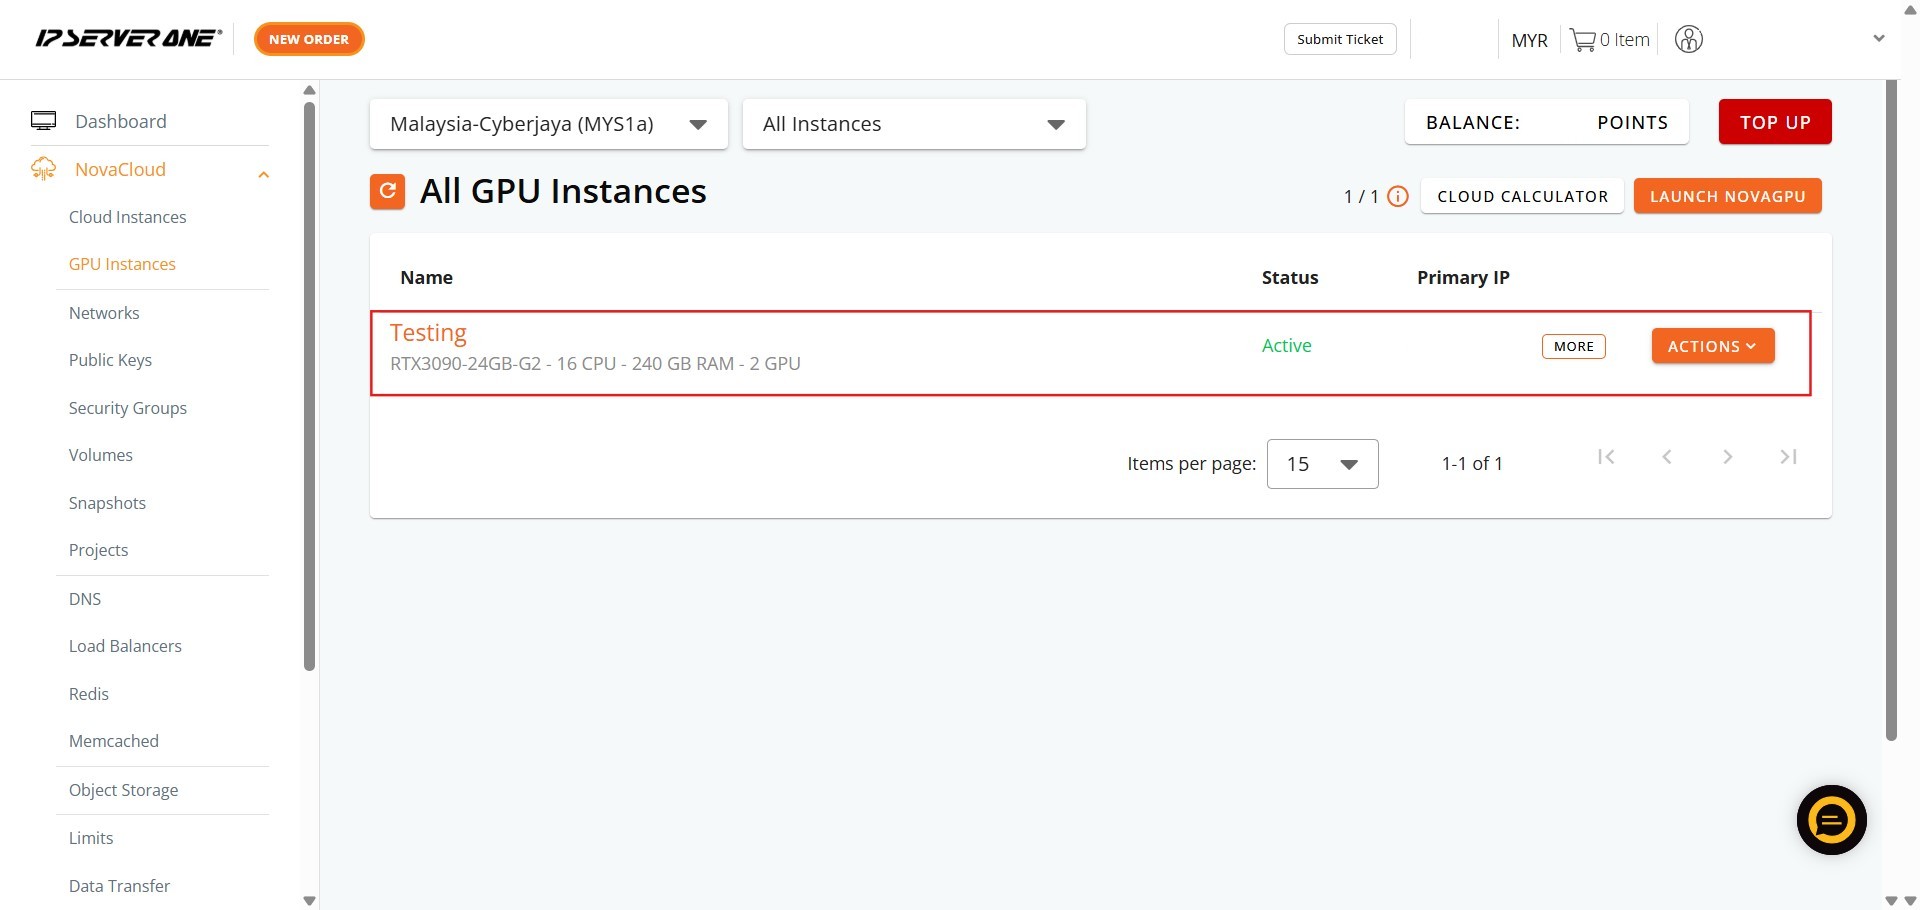Open the Malaysia-Cyberjaya region dropdown
Image resolution: width=1920 pixels, height=910 pixels.
click(548, 124)
